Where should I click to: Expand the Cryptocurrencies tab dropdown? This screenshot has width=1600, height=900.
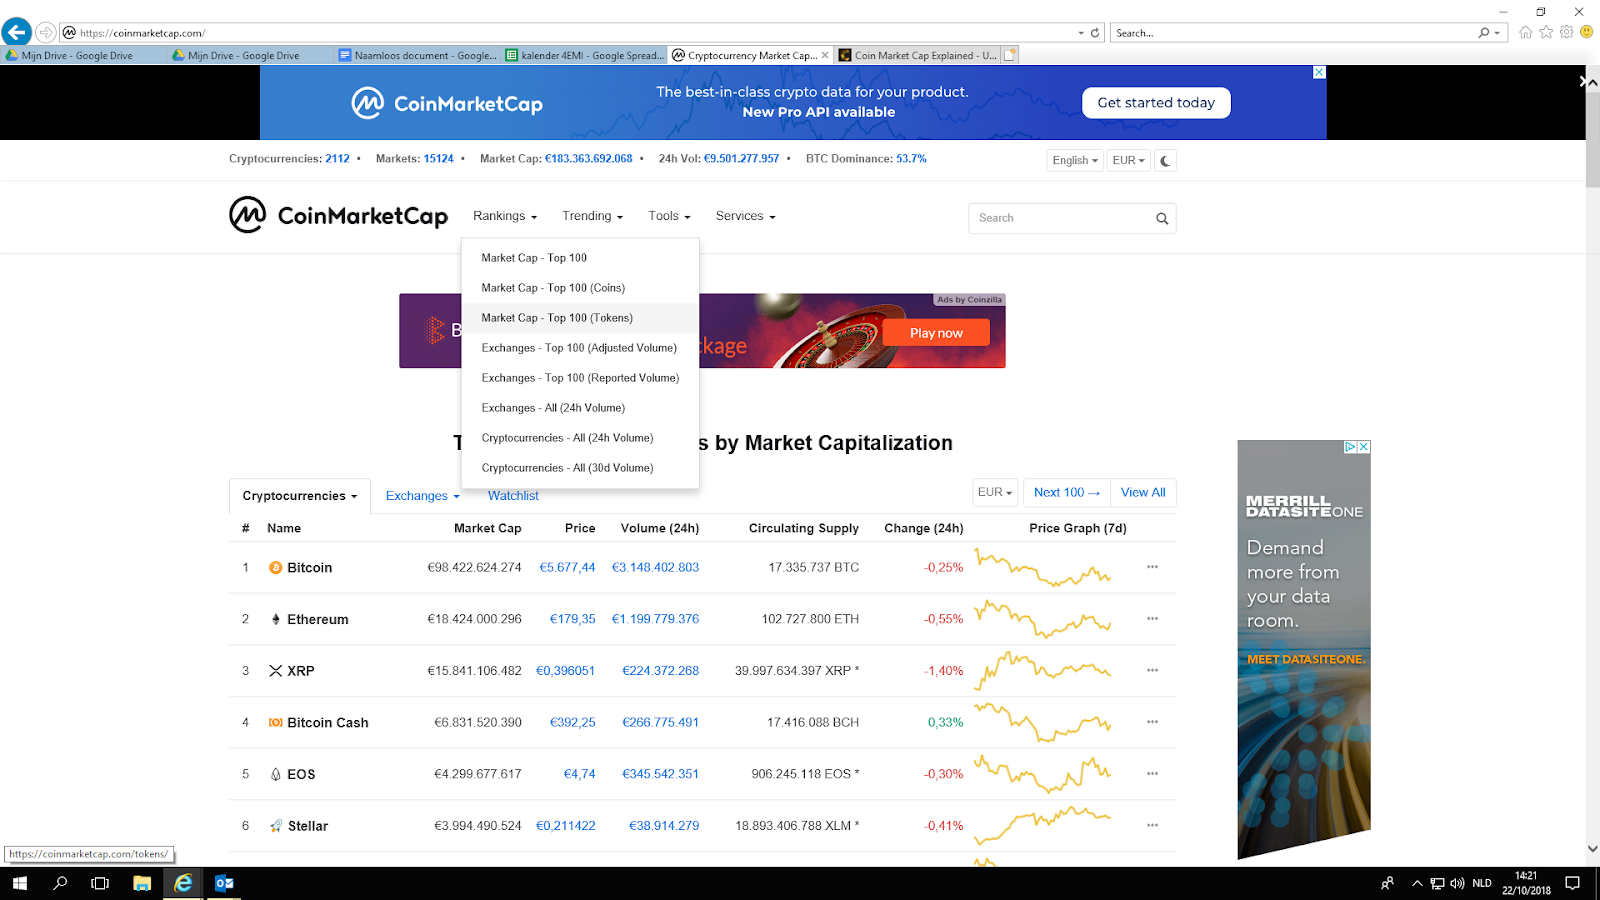[x=300, y=496]
